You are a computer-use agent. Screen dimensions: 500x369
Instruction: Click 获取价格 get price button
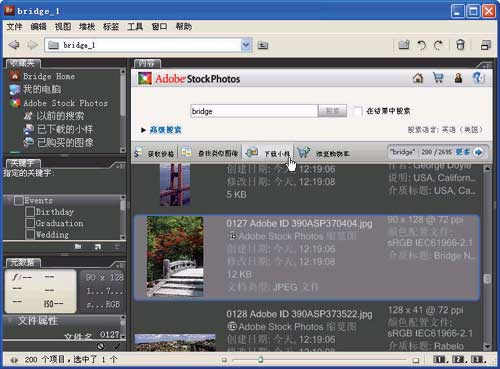[154, 153]
